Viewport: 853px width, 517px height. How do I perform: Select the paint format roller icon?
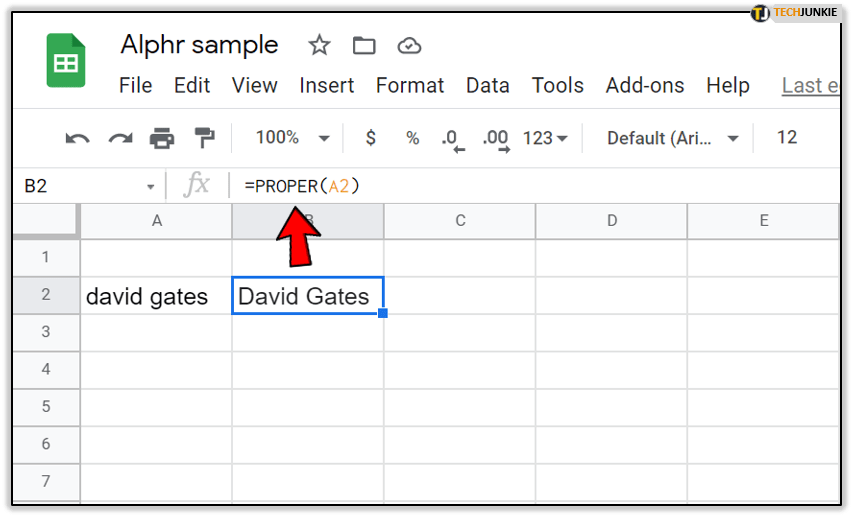pyautogui.click(x=204, y=138)
